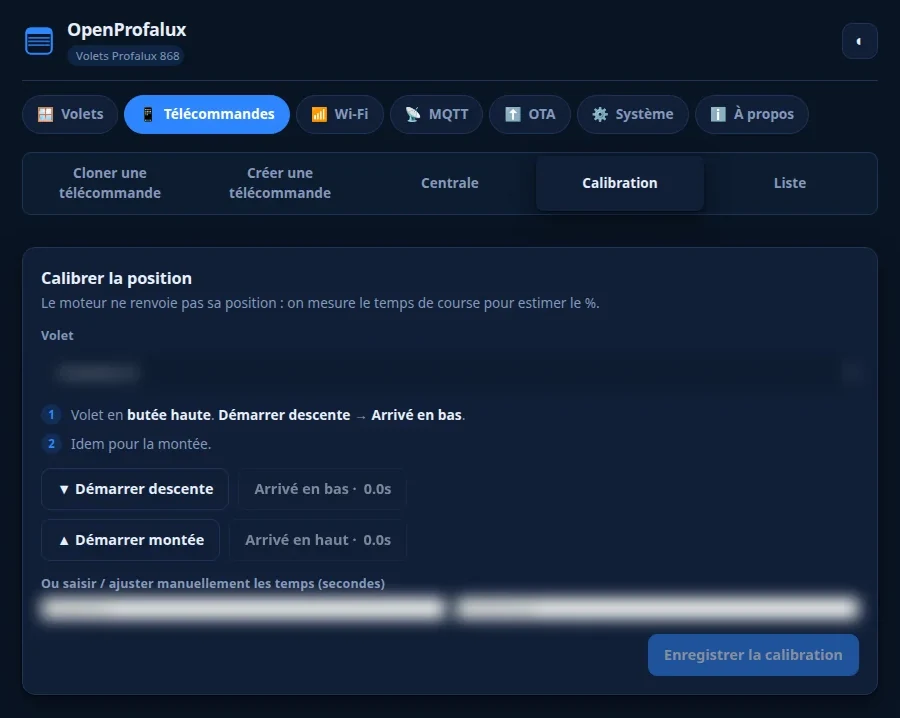Open the Volet selection dropdown

pos(450,372)
